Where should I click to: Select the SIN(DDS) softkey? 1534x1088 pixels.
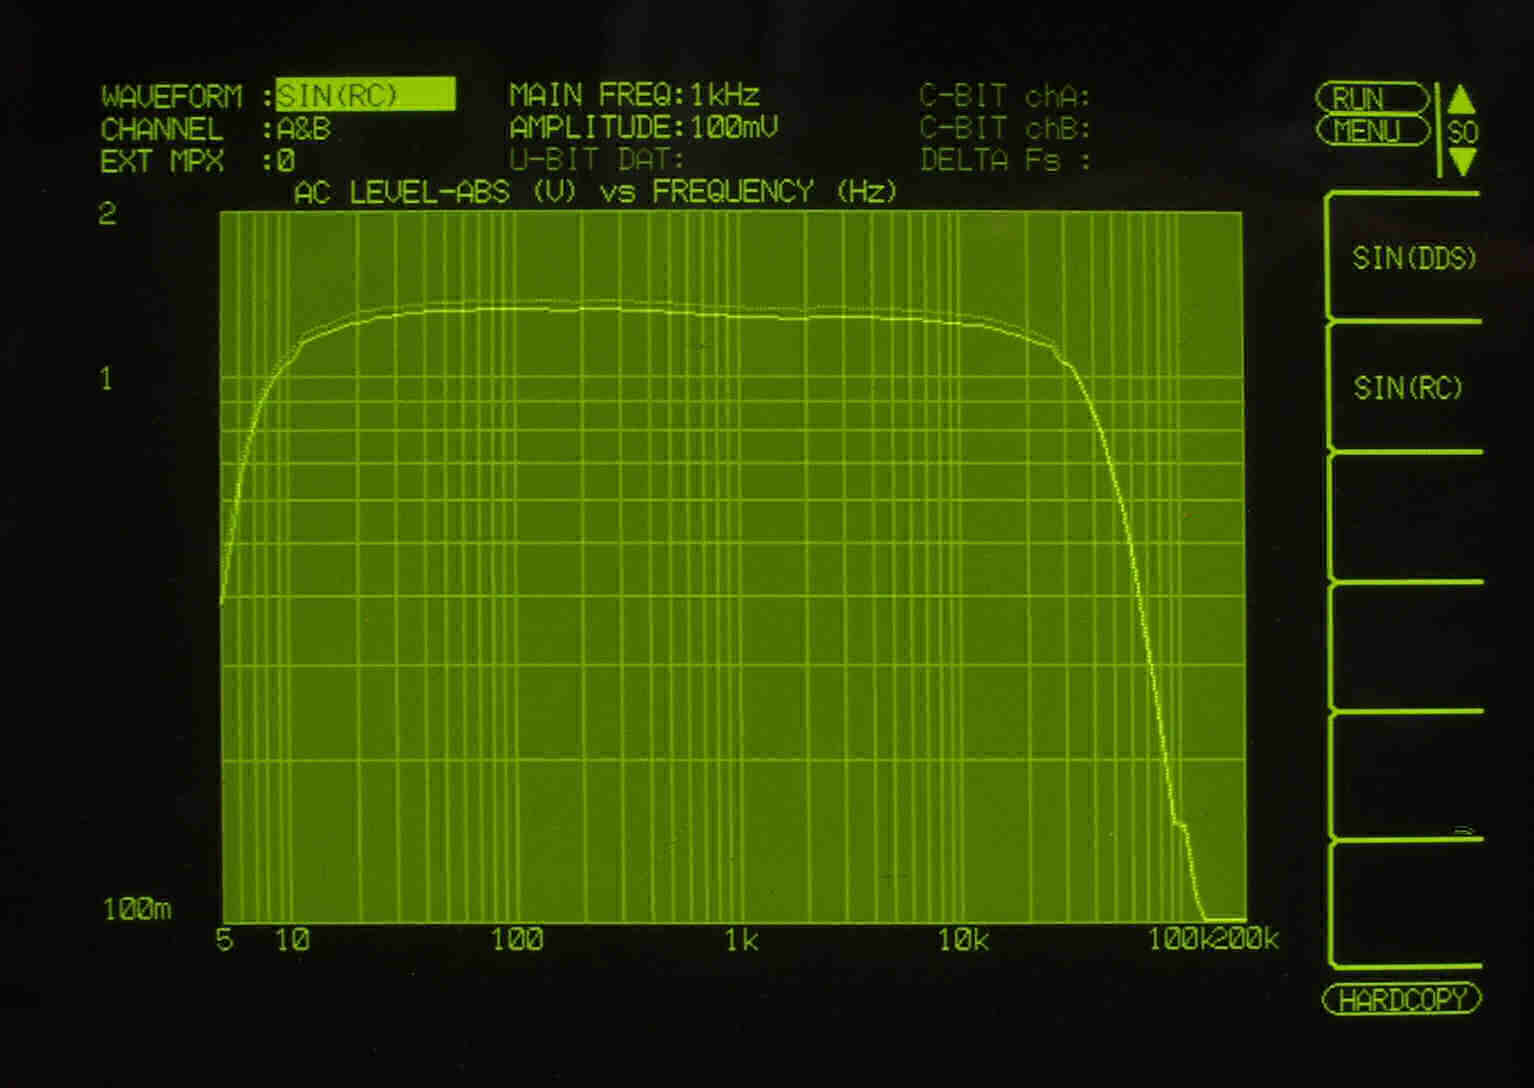(x=1412, y=258)
